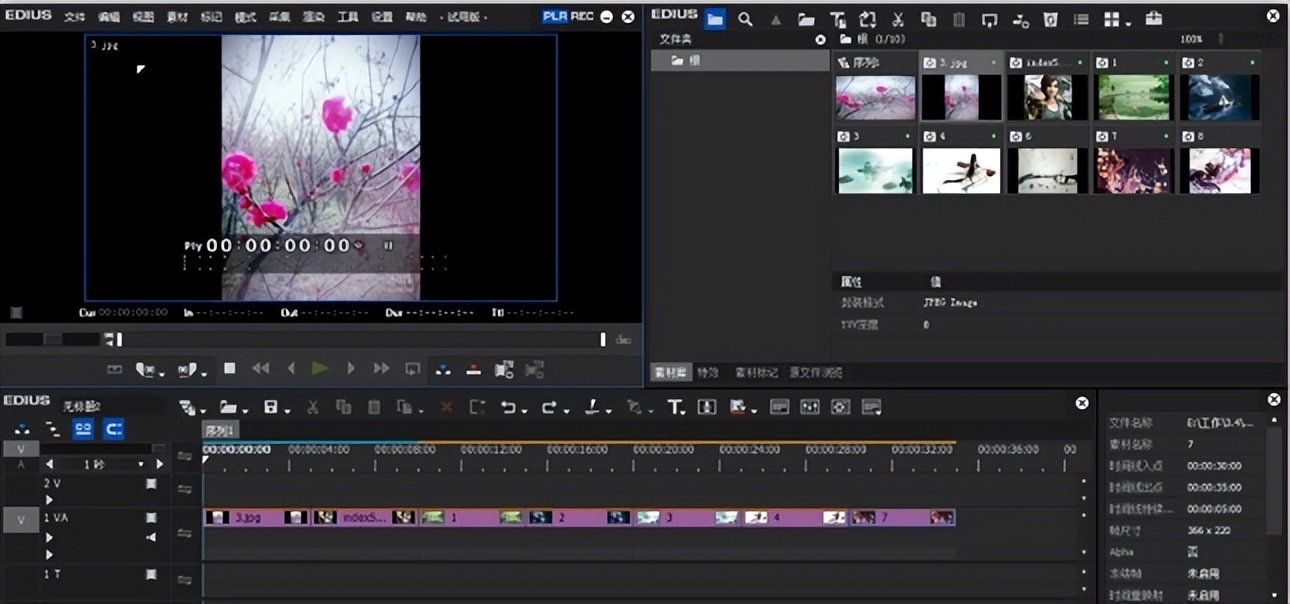The image size is (1290, 604).
Task: Click the PLR button in the preview title bar
Action: click(x=555, y=17)
